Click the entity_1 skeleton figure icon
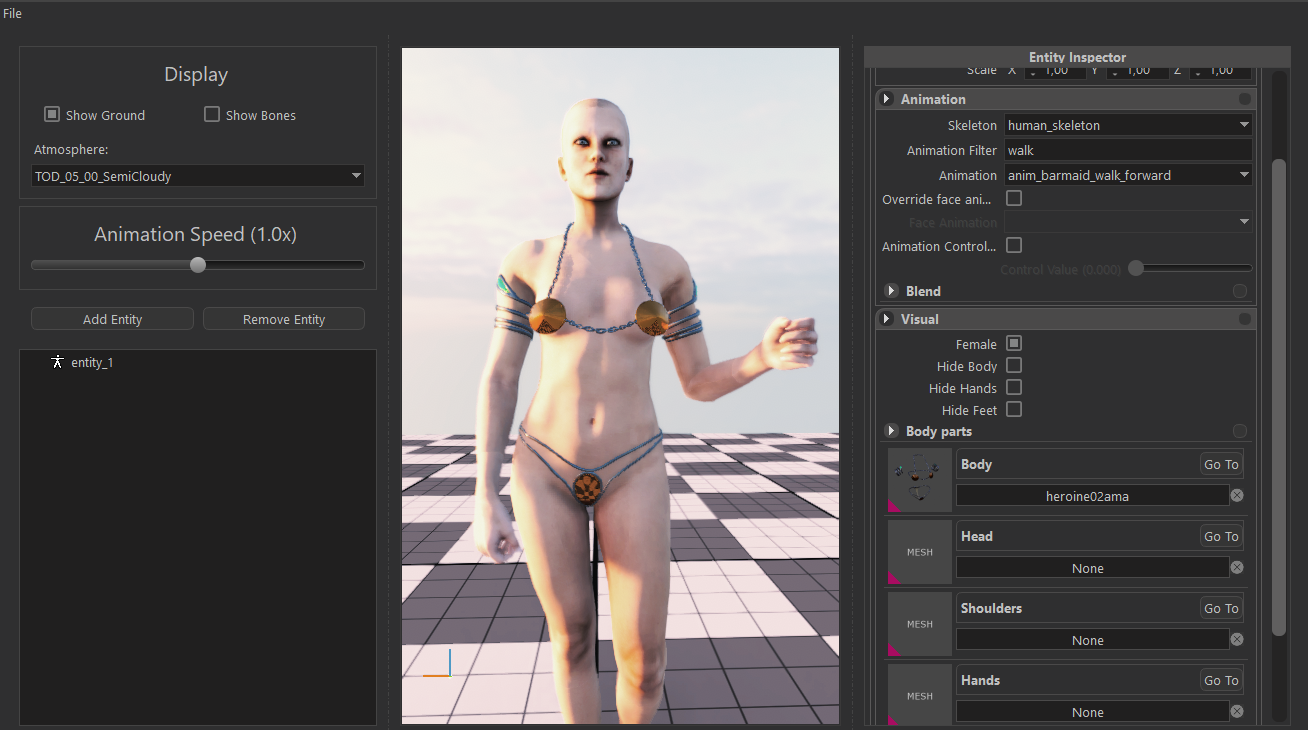Image resolution: width=1308 pixels, height=730 pixels. (x=57, y=362)
